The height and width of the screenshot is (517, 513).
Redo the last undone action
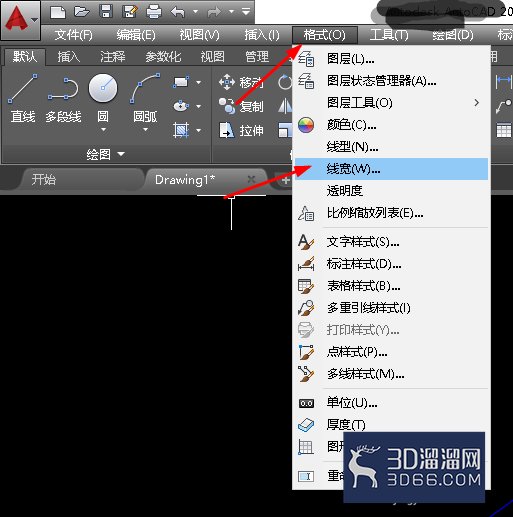click(x=214, y=12)
